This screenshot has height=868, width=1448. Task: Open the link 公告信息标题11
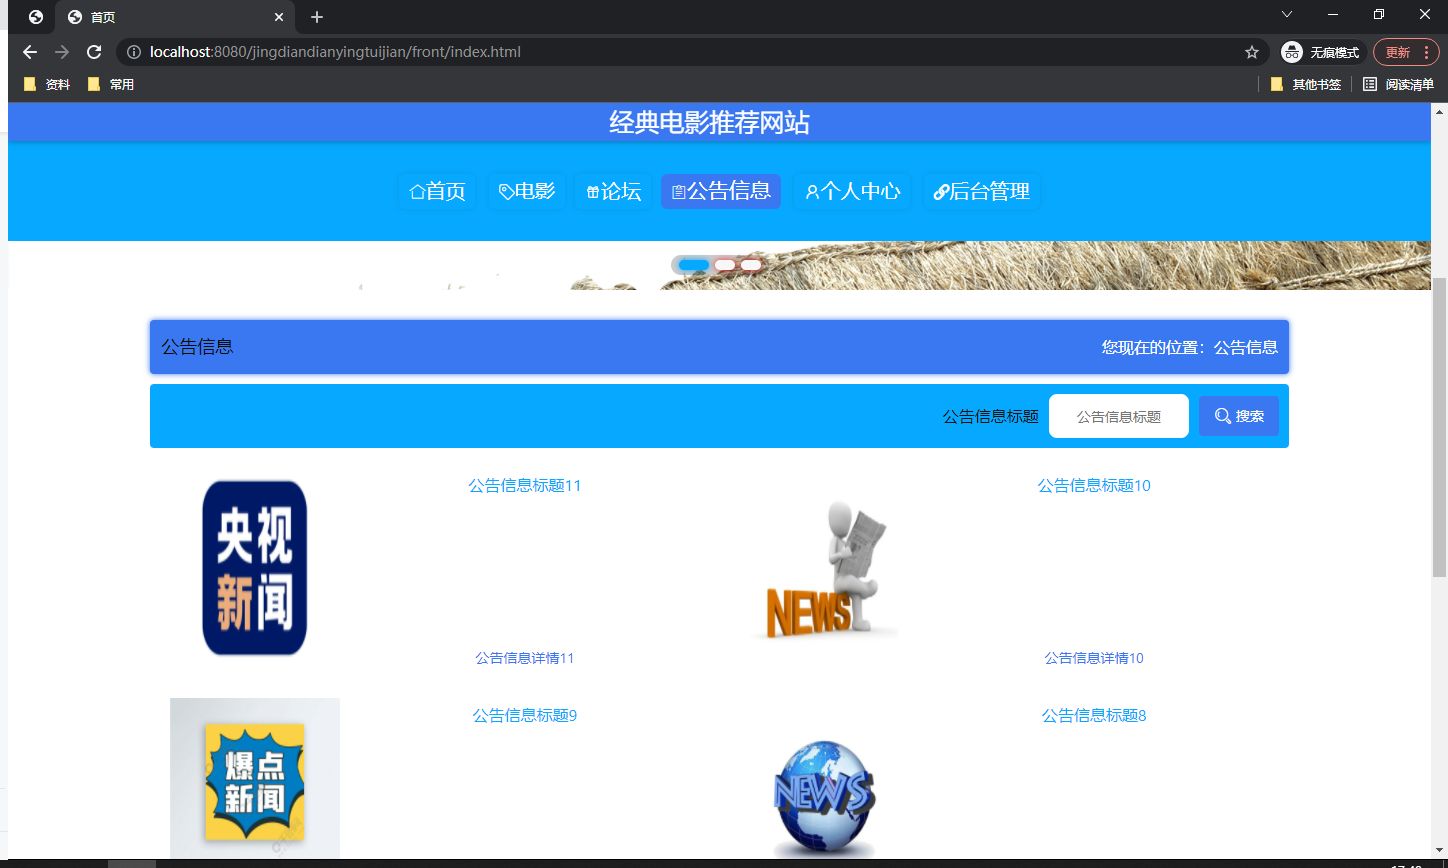(x=523, y=485)
